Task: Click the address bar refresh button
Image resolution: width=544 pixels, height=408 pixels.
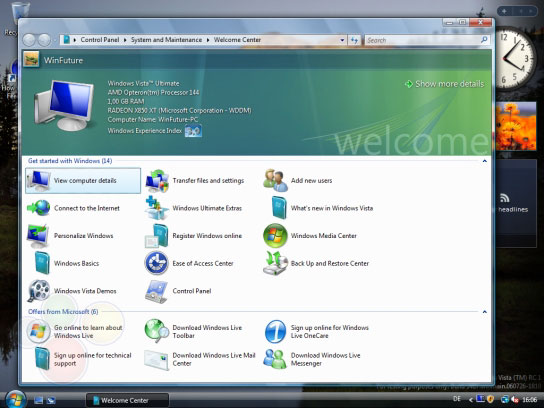Action: (354, 40)
